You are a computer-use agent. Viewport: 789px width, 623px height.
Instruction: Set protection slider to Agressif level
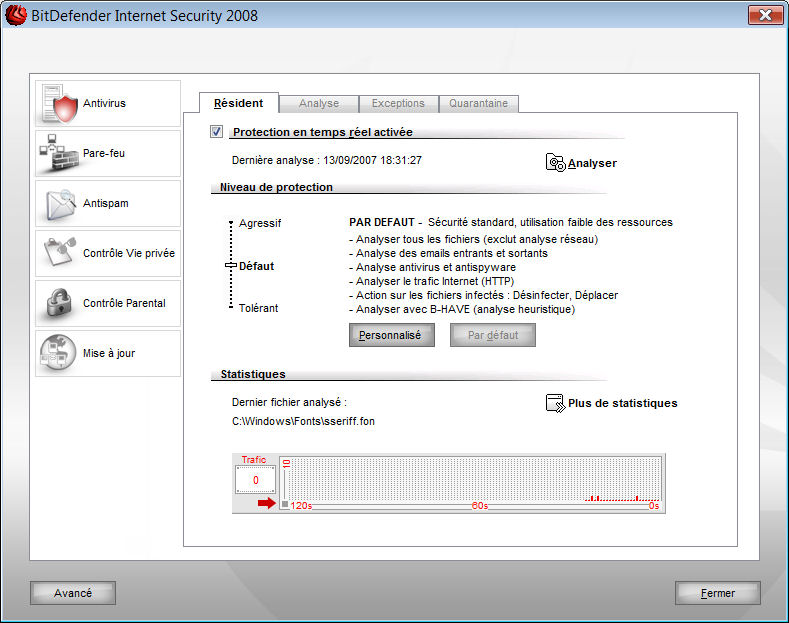230,224
